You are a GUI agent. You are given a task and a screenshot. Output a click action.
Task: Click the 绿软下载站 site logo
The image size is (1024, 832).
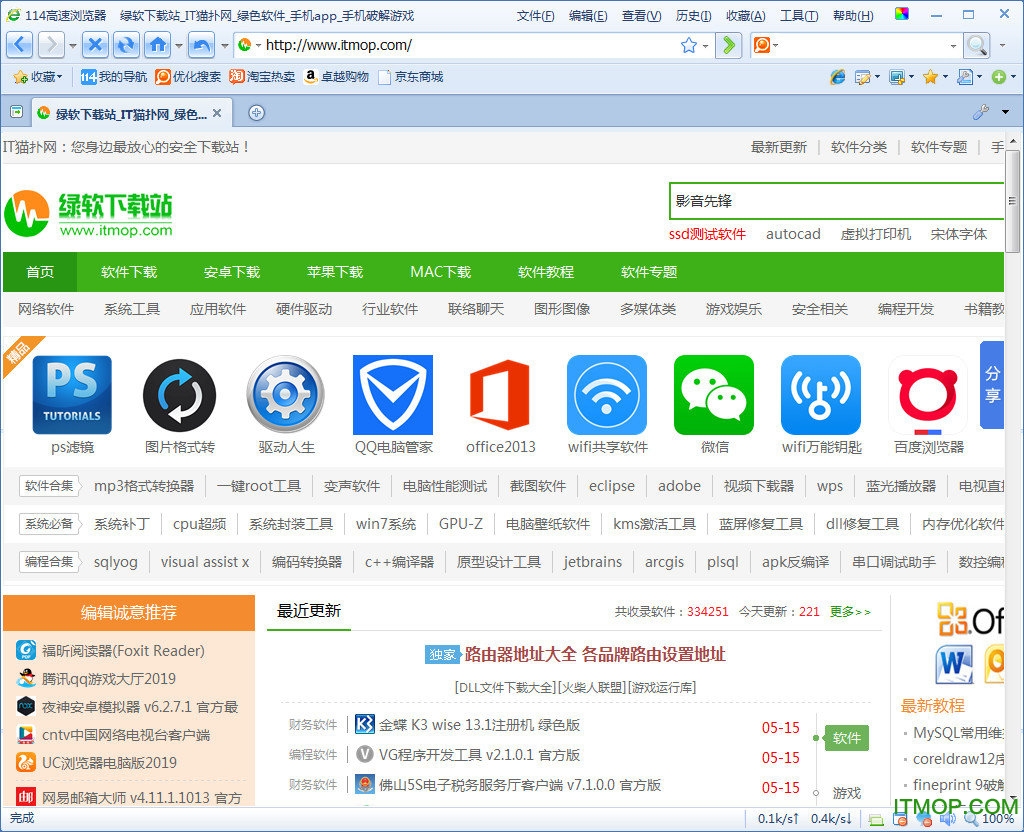89,214
